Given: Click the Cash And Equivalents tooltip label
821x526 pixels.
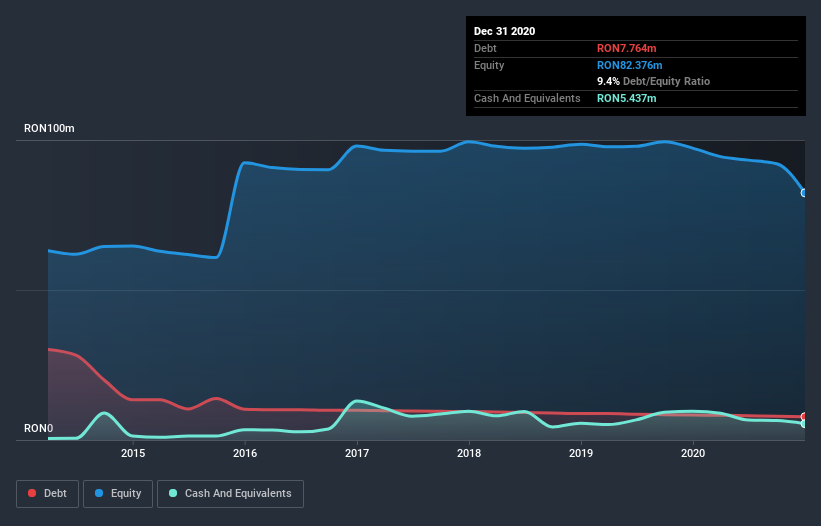Looking at the screenshot, I should [x=527, y=98].
